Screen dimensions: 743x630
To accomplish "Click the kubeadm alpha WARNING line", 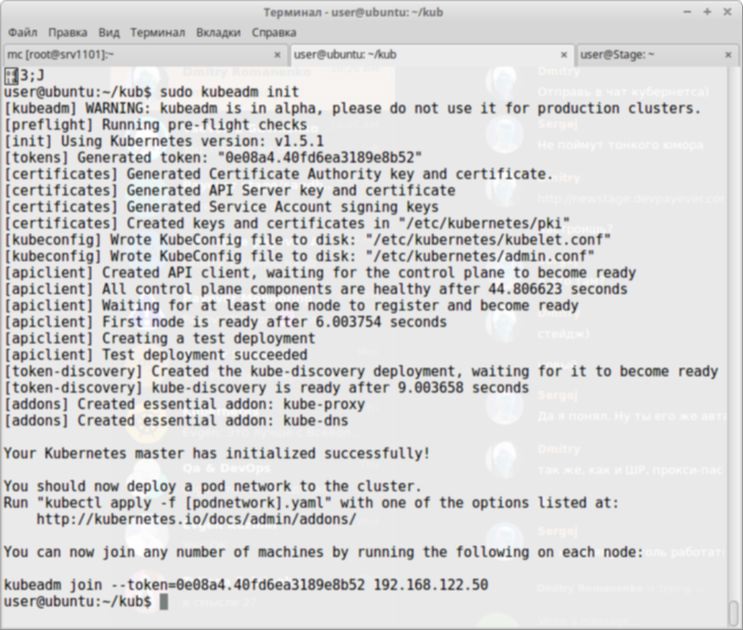I will (x=352, y=108).
